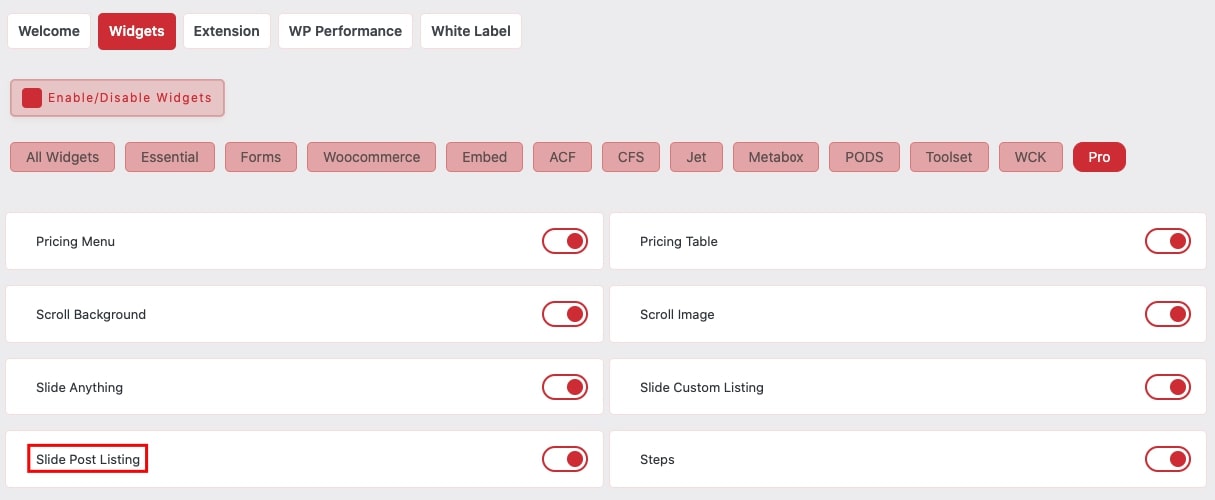
Task: Select the Pro widget filter
Action: 1099,157
